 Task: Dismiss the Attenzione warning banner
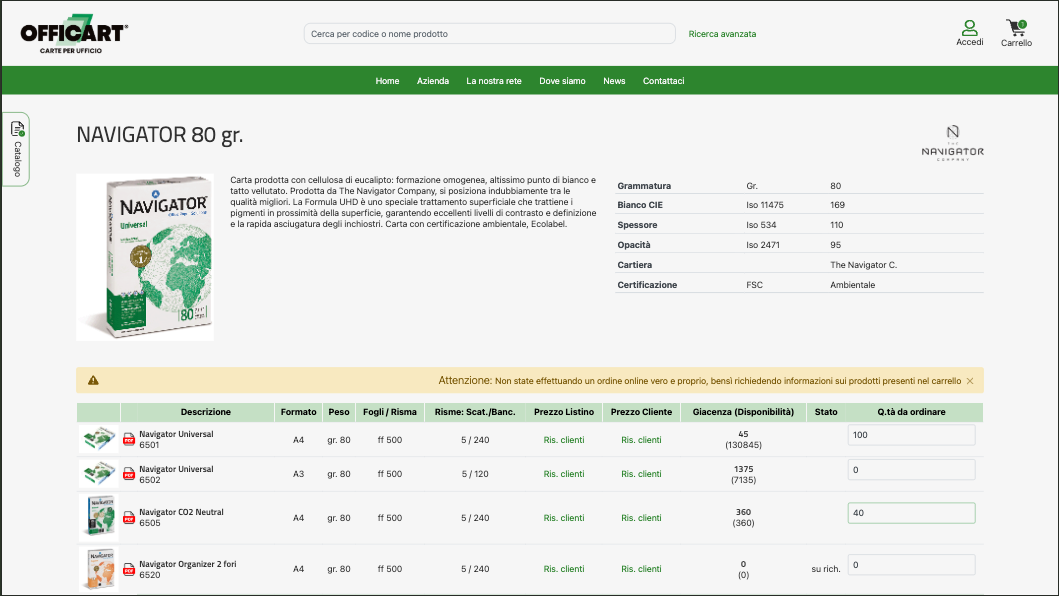[969, 380]
